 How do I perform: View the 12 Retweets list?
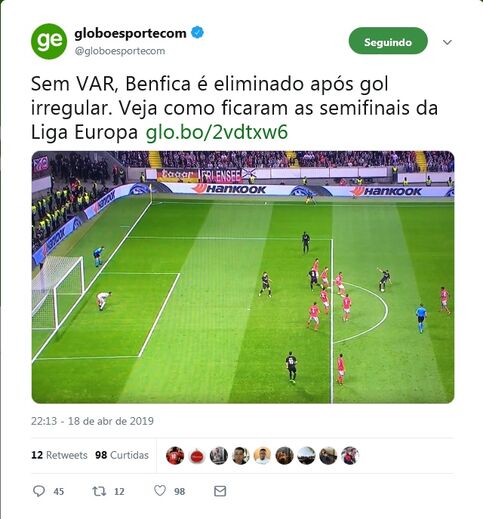click(59, 455)
